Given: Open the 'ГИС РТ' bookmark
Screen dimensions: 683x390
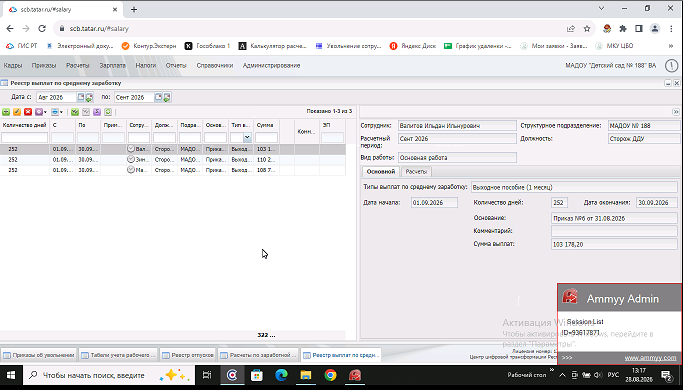Looking at the screenshot, I should tap(22, 46).
